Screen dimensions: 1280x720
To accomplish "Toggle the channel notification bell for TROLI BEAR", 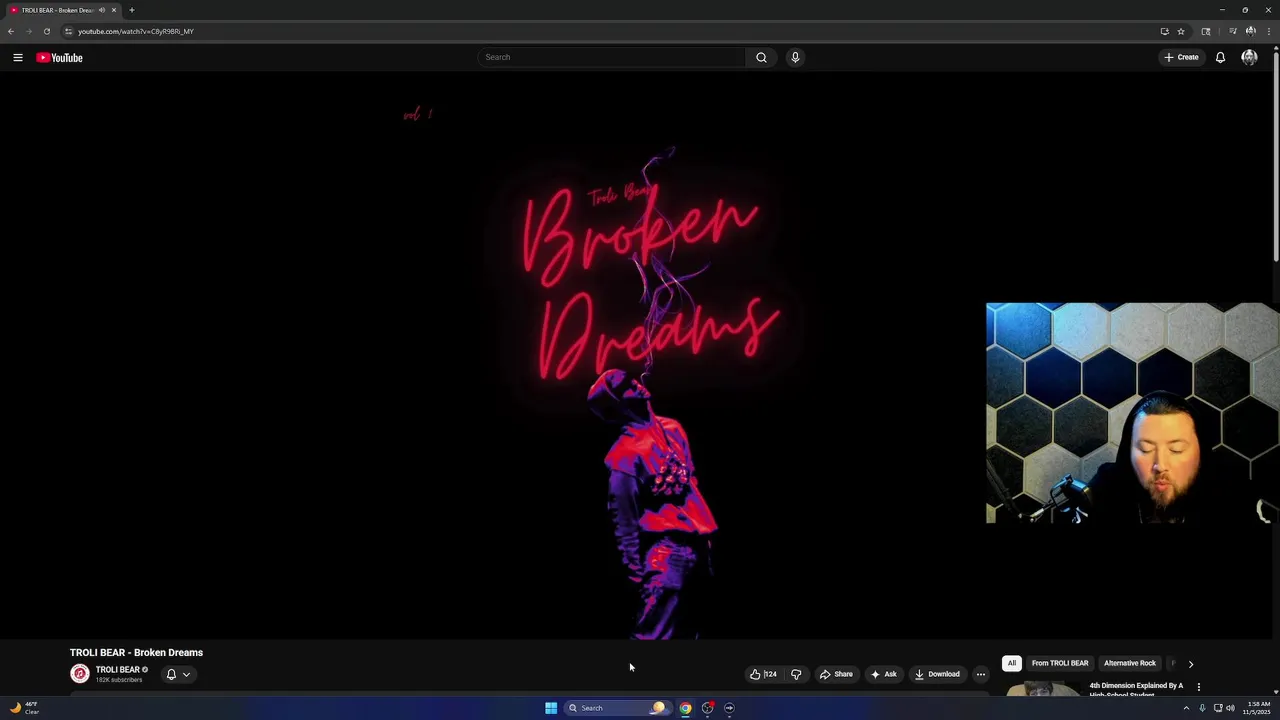I will (x=171, y=674).
